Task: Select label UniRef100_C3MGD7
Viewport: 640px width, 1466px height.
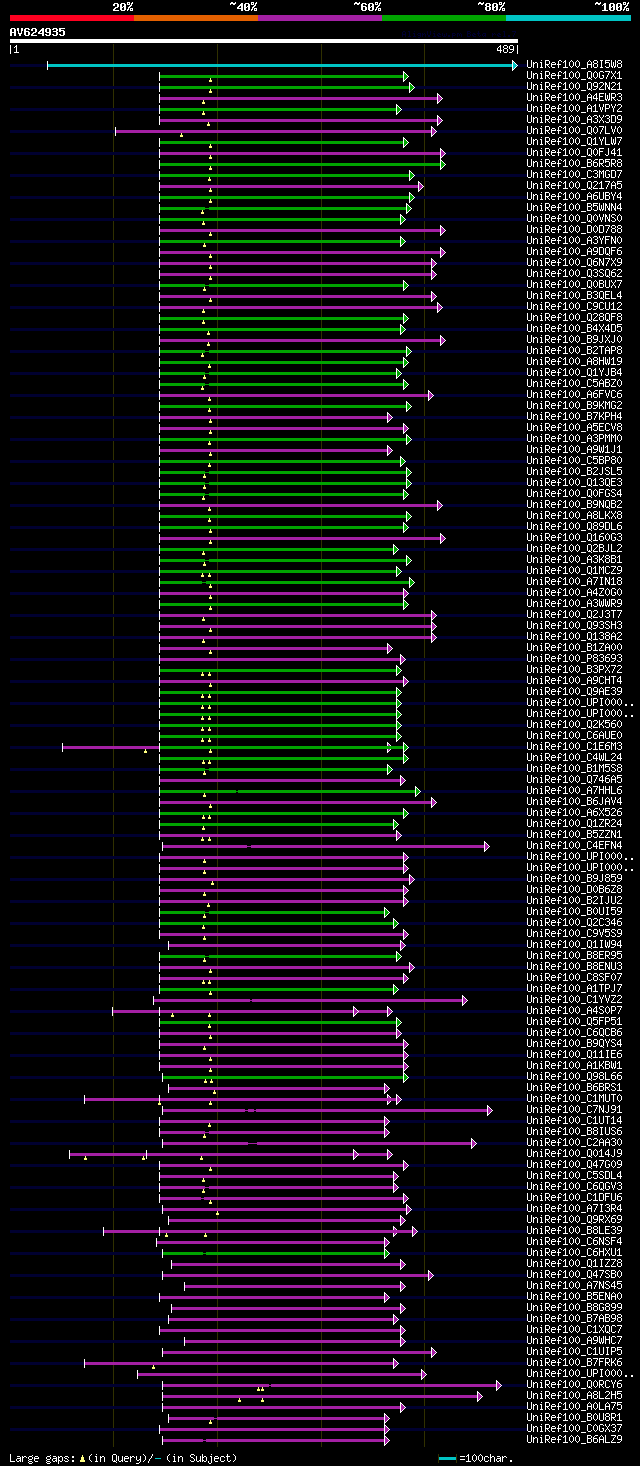Action: [x=574, y=175]
